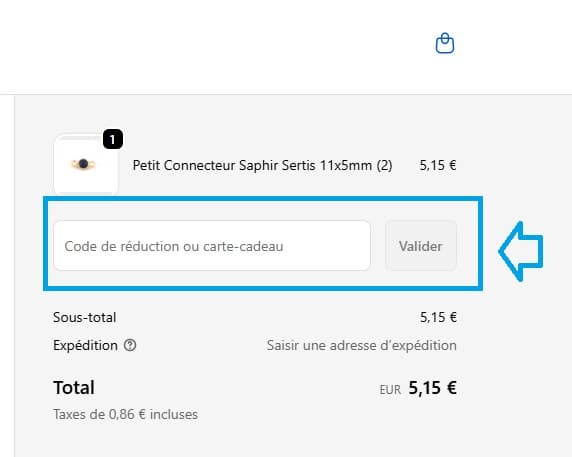The height and width of the screenshot is (457, 572).
Task: Click the Valider button
Action: click(x=421, y=245)
